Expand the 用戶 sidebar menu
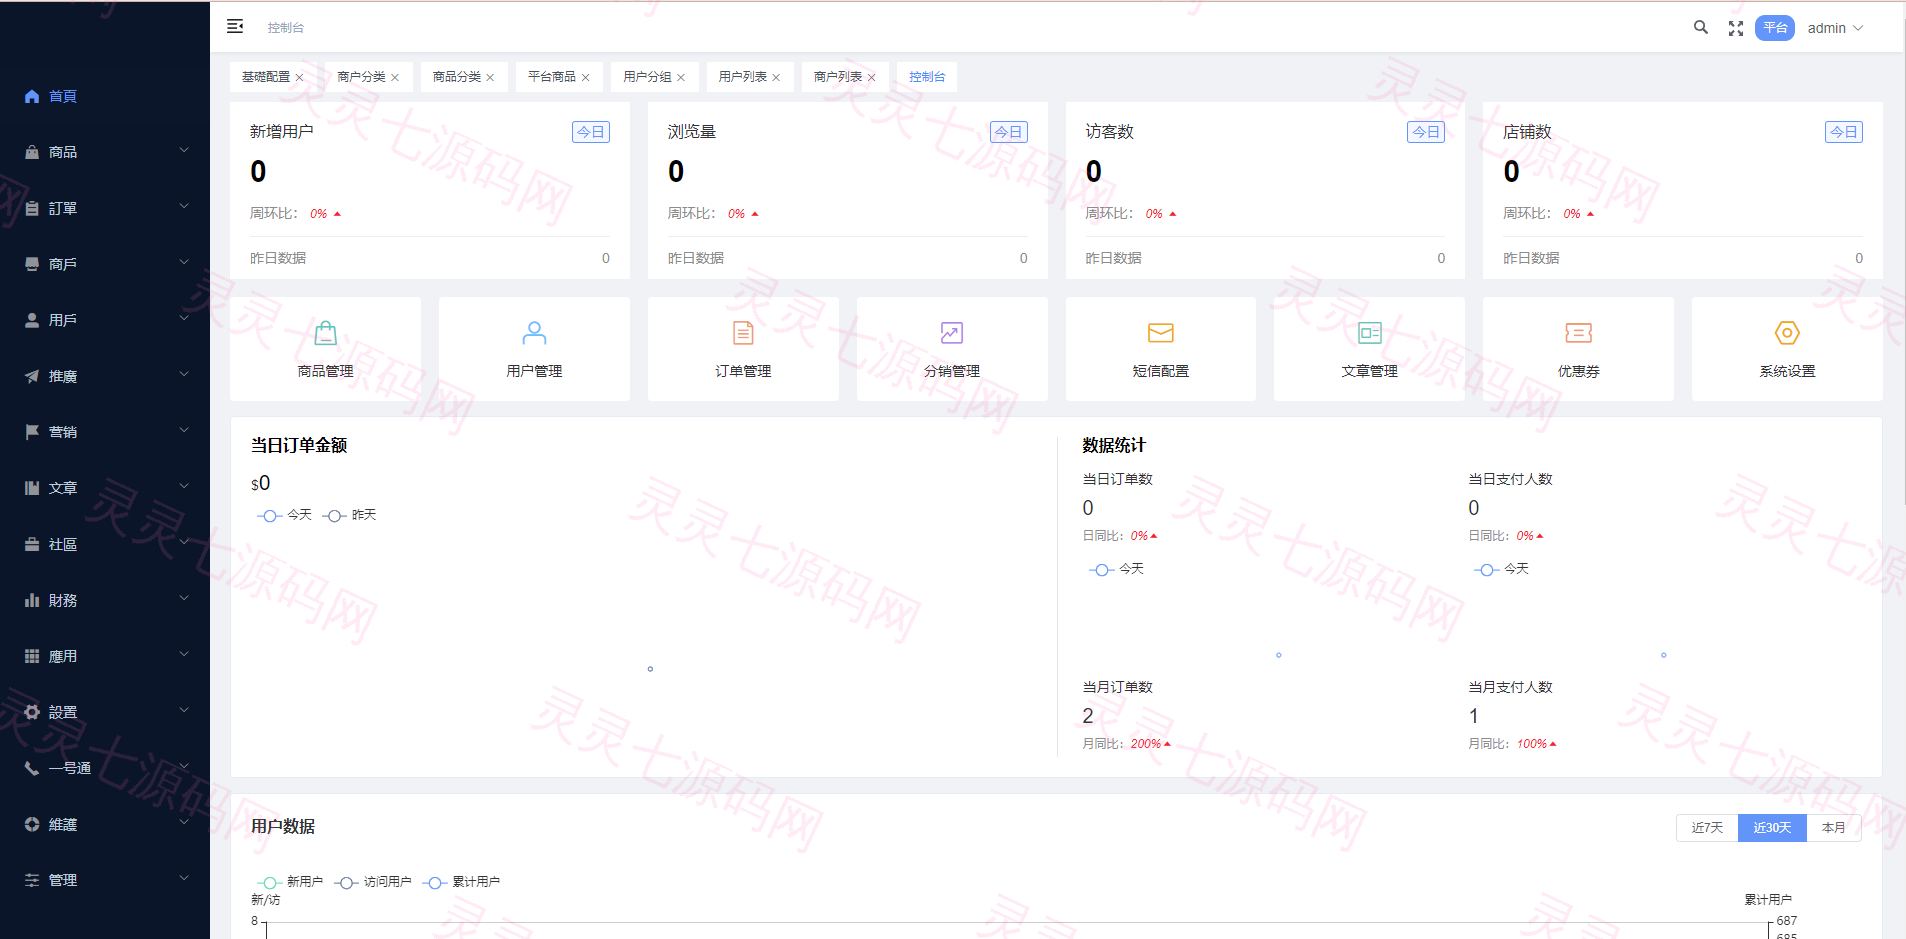The image size is (1906, 939). 105,320
